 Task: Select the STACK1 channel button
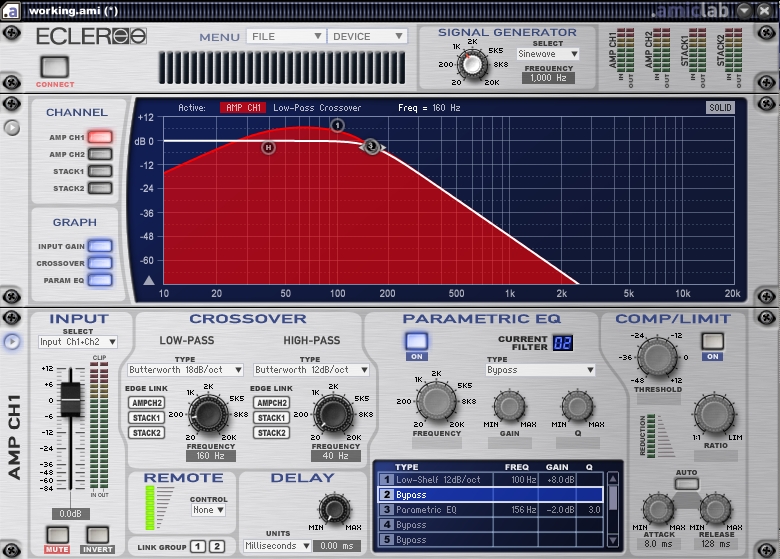click(x=100, y=171)
